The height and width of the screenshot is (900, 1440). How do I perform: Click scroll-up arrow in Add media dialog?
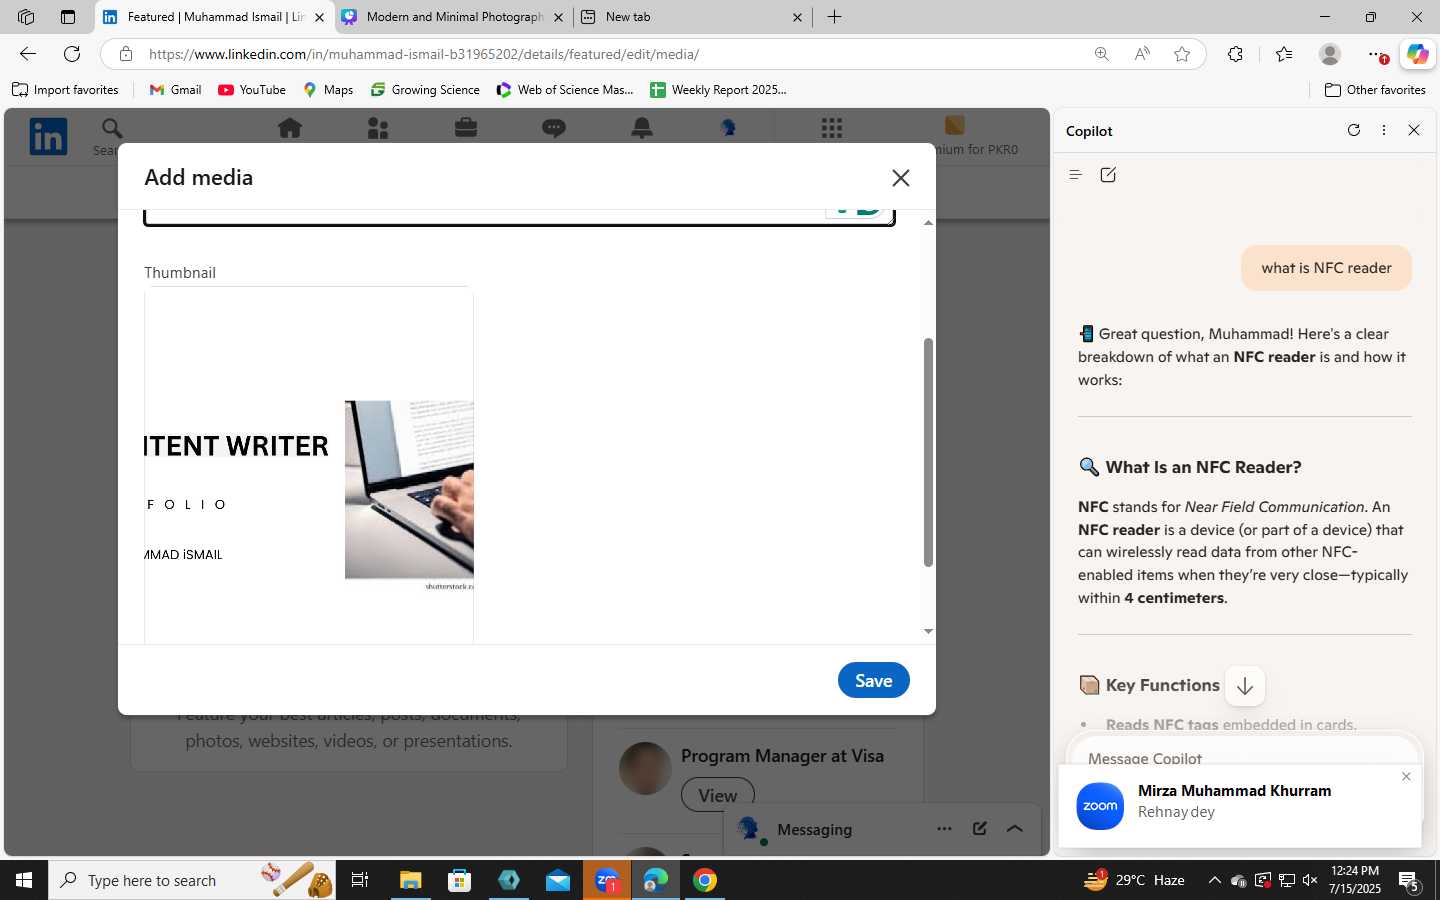pos(928,222)
